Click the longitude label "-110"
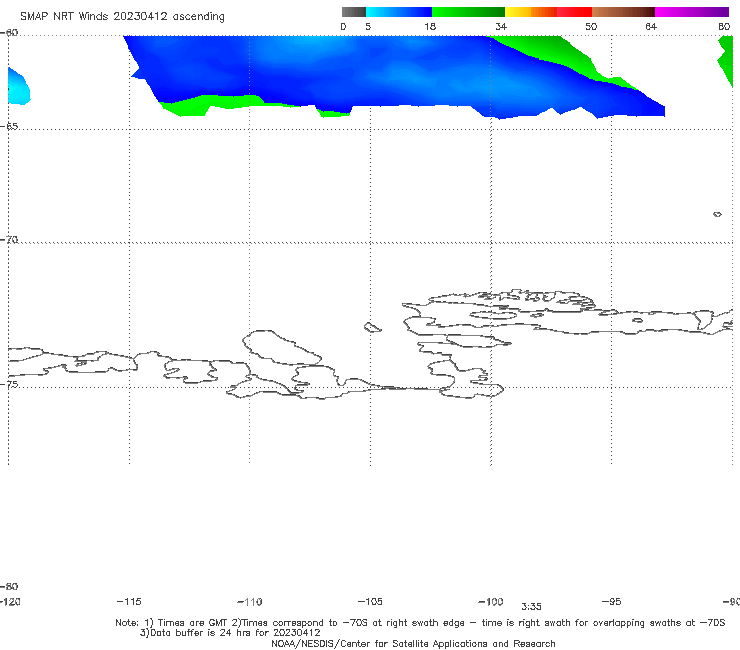Screen dimensions: 740x650 click(250, 602)
